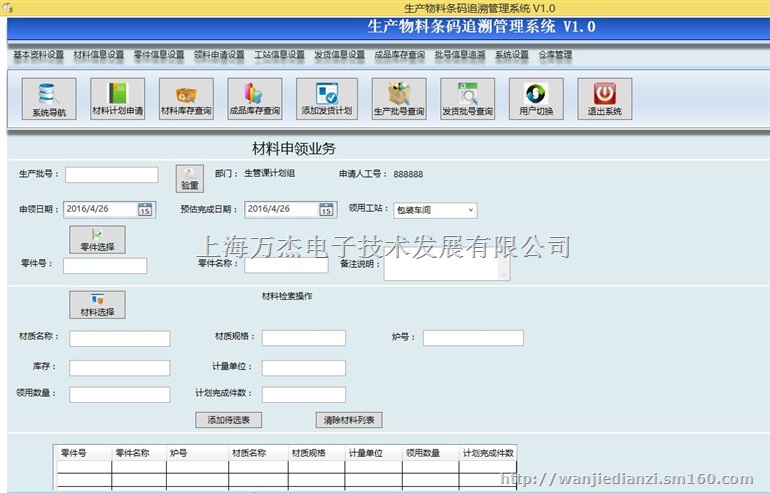Click the 零件选择 button

97,240
